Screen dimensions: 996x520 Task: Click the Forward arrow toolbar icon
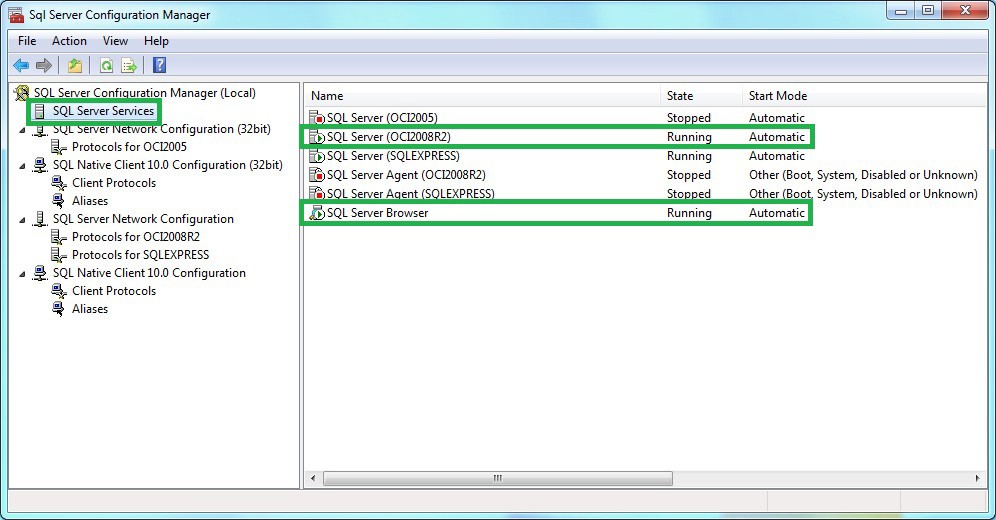tap(44, 65)
